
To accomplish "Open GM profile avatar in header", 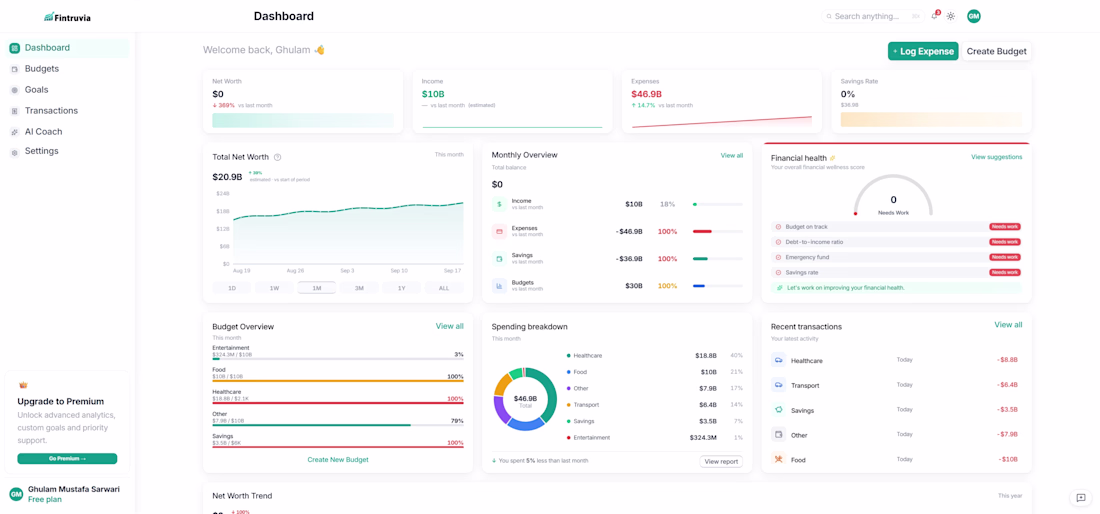I will pyautogui.click(x=974, y=16).
